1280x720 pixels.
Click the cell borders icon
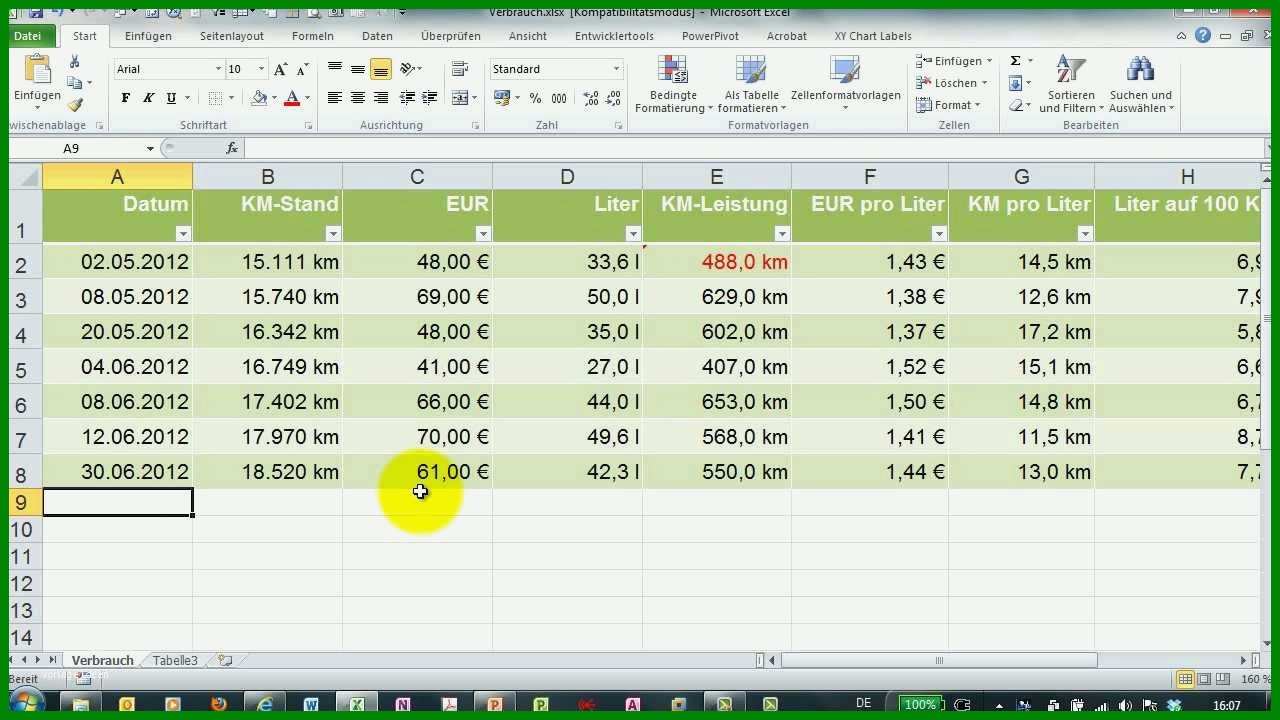215,98
